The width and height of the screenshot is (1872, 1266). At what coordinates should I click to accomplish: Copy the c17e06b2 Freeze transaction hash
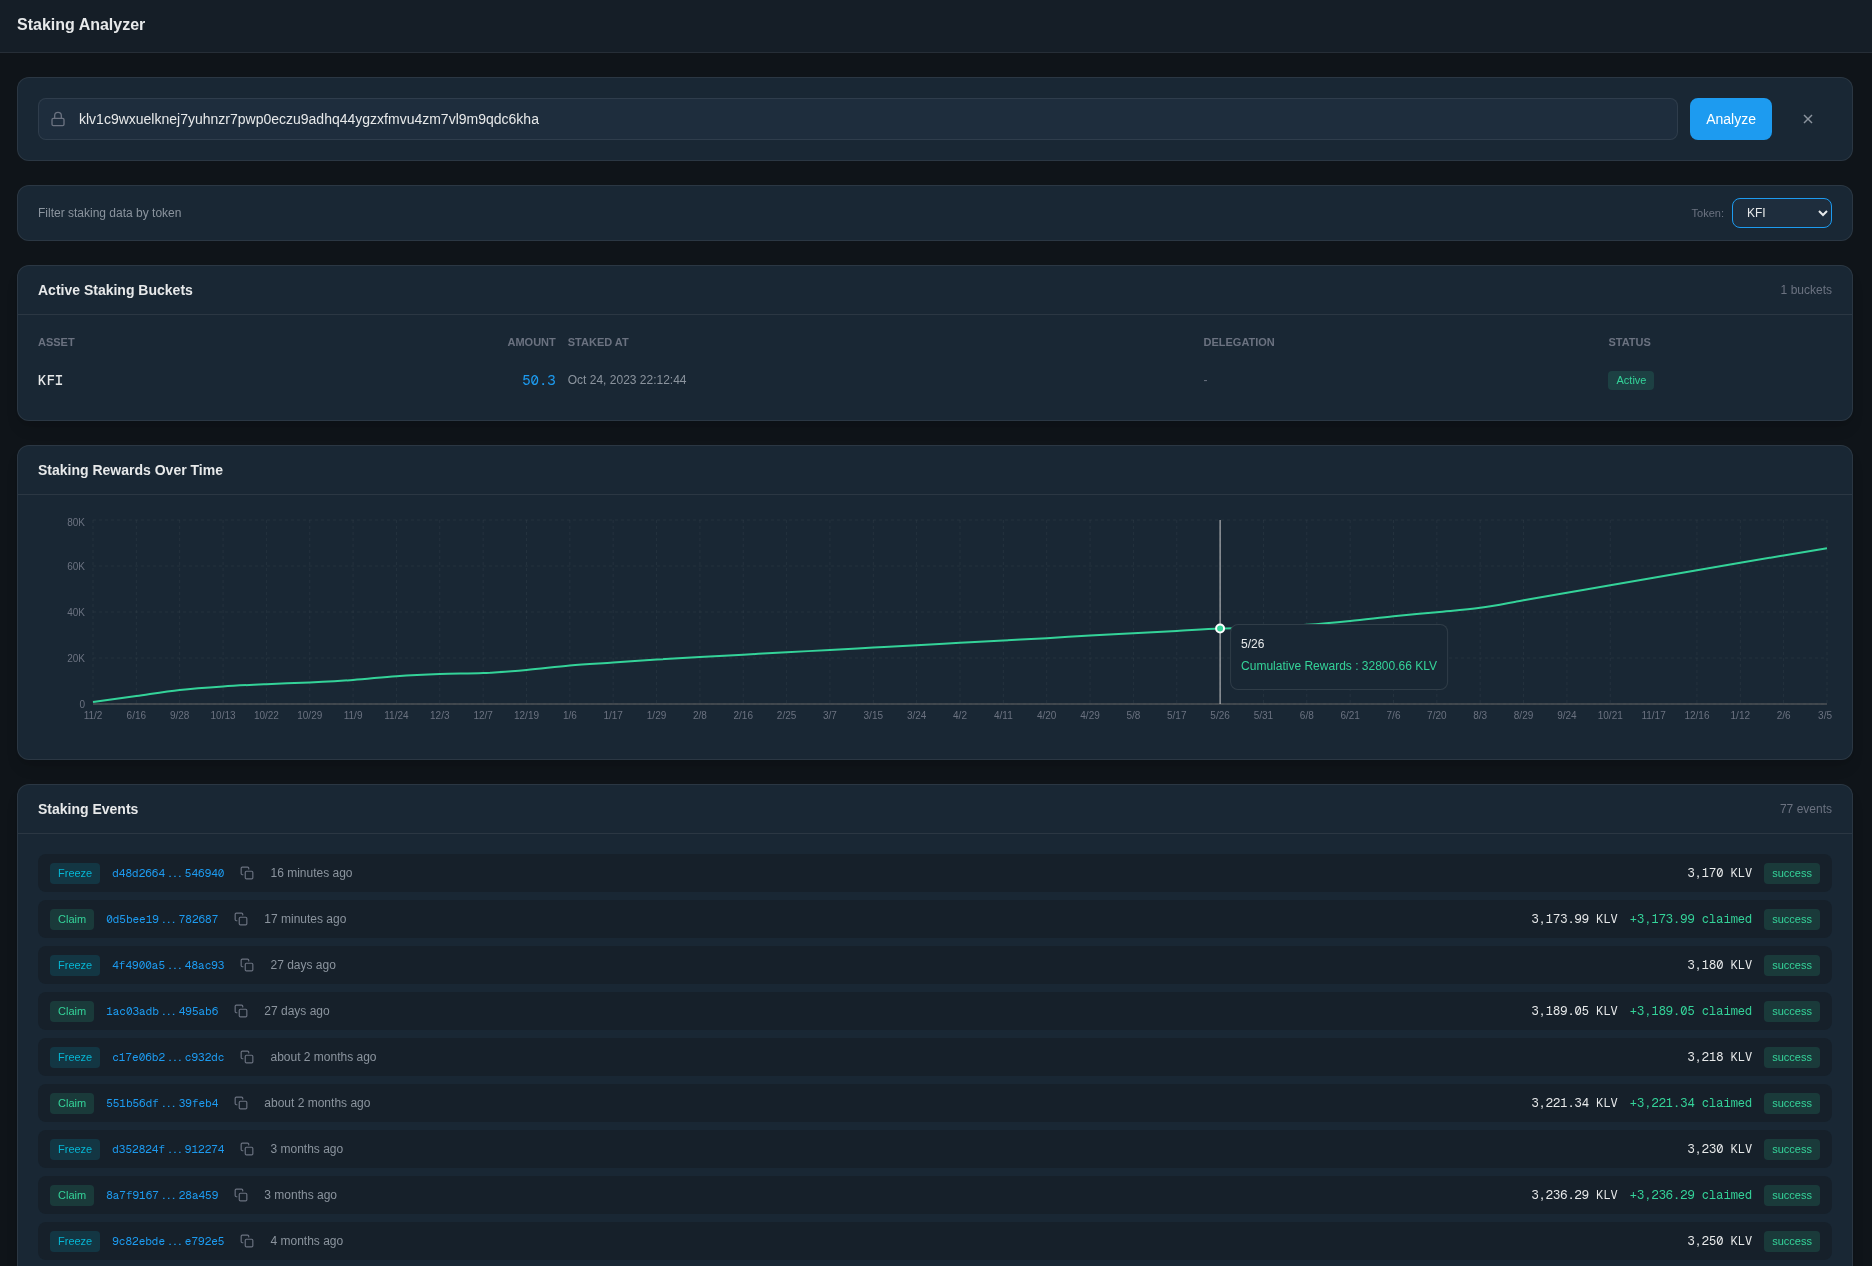[x=247, y=1057]
